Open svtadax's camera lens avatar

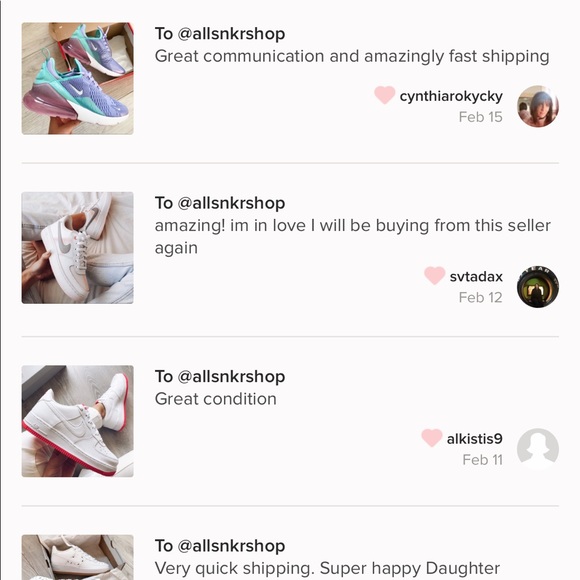click(537, 287)
